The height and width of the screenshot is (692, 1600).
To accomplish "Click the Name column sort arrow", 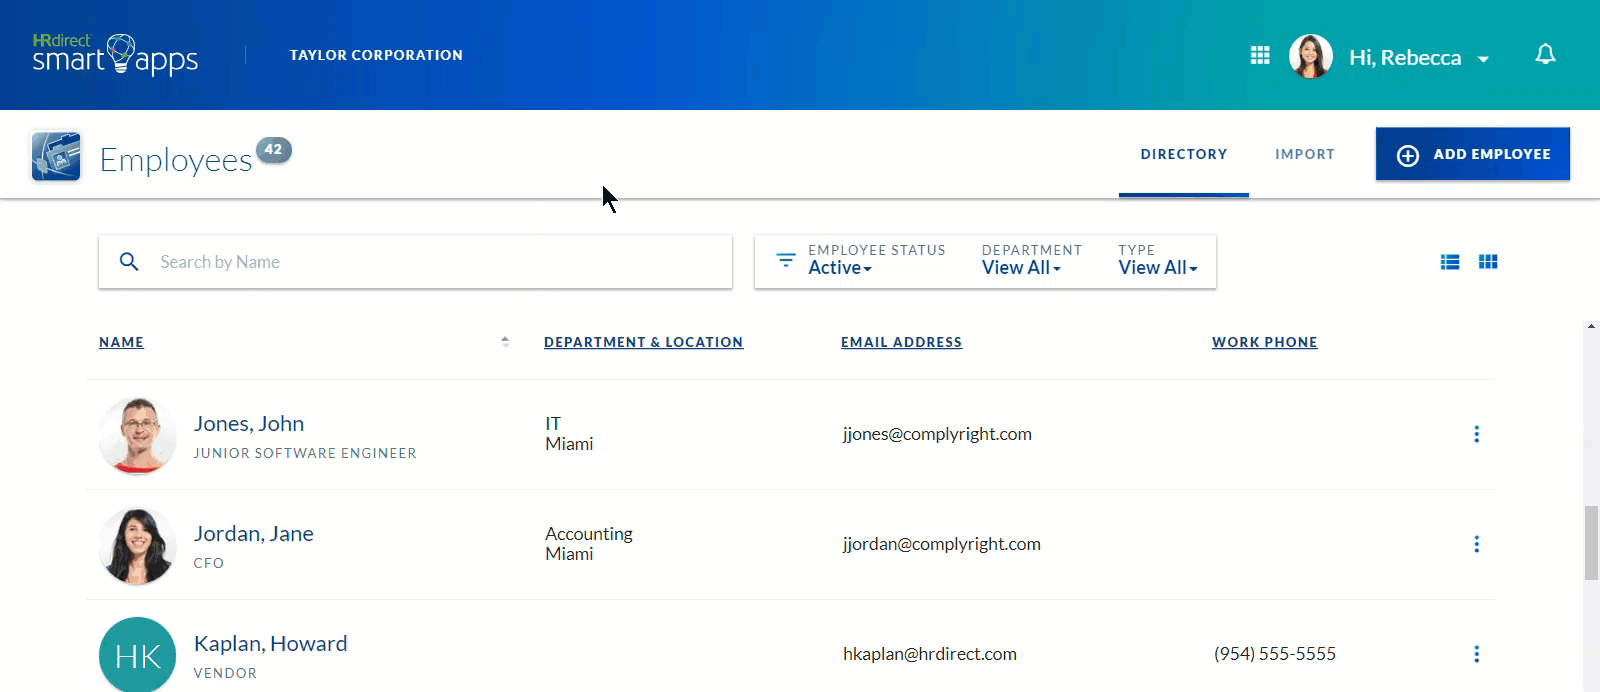I will (505, 342).
